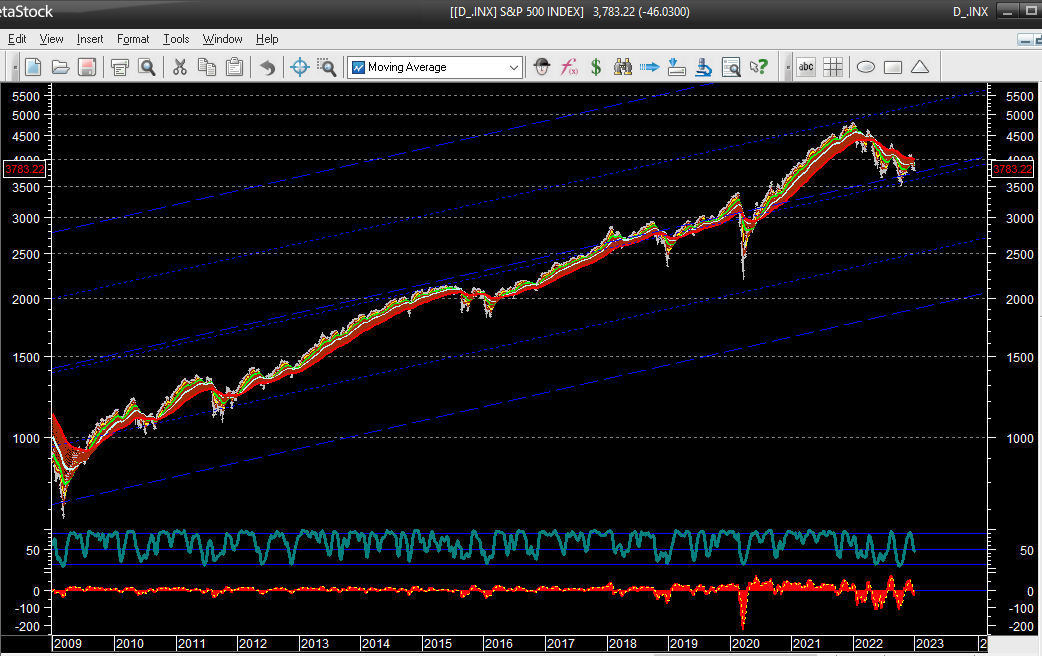
Task: Open the Insert menu
Action: (90, 39)
